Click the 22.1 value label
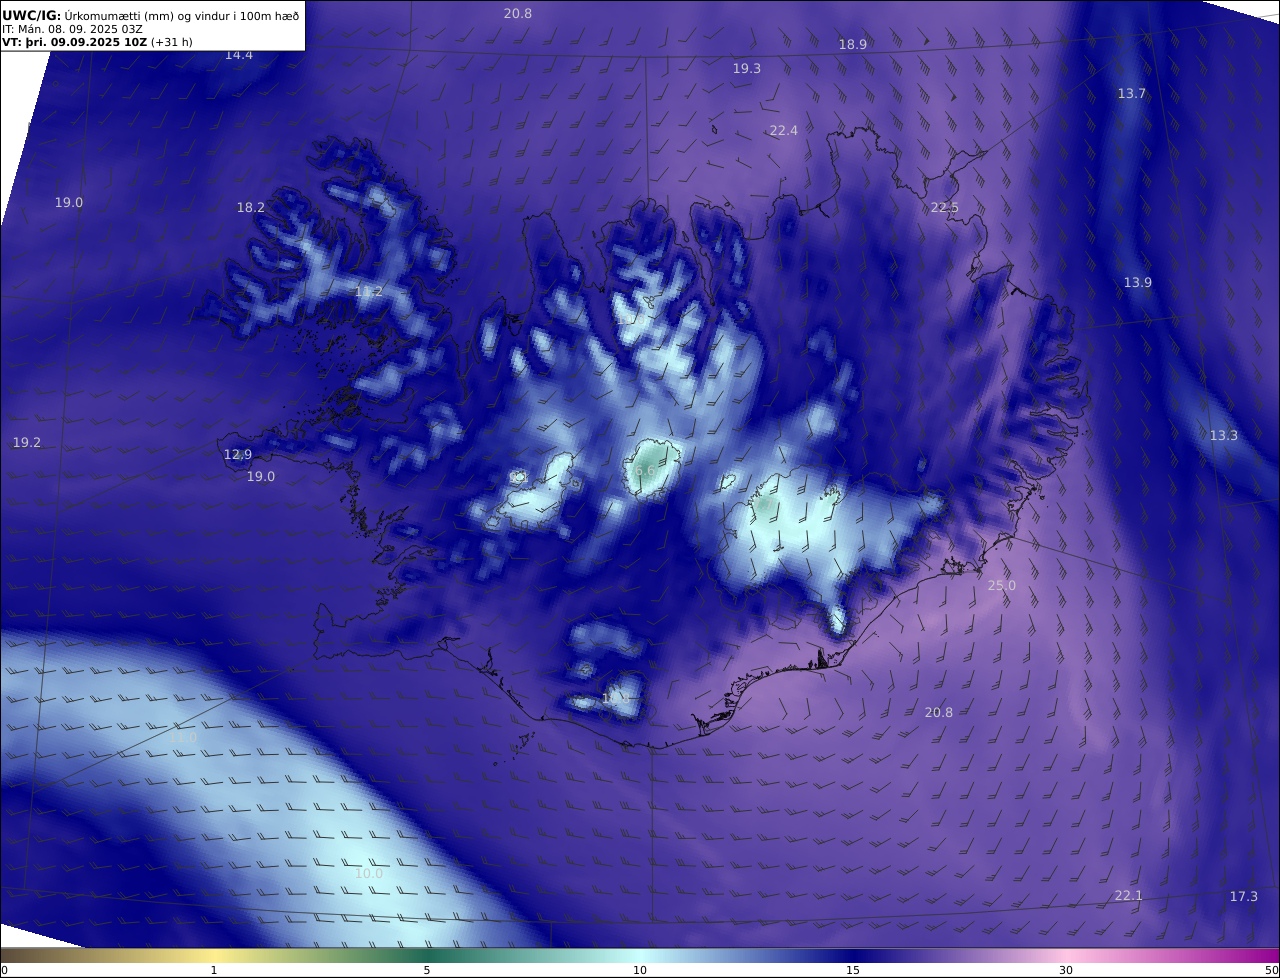 point(1129,896)
